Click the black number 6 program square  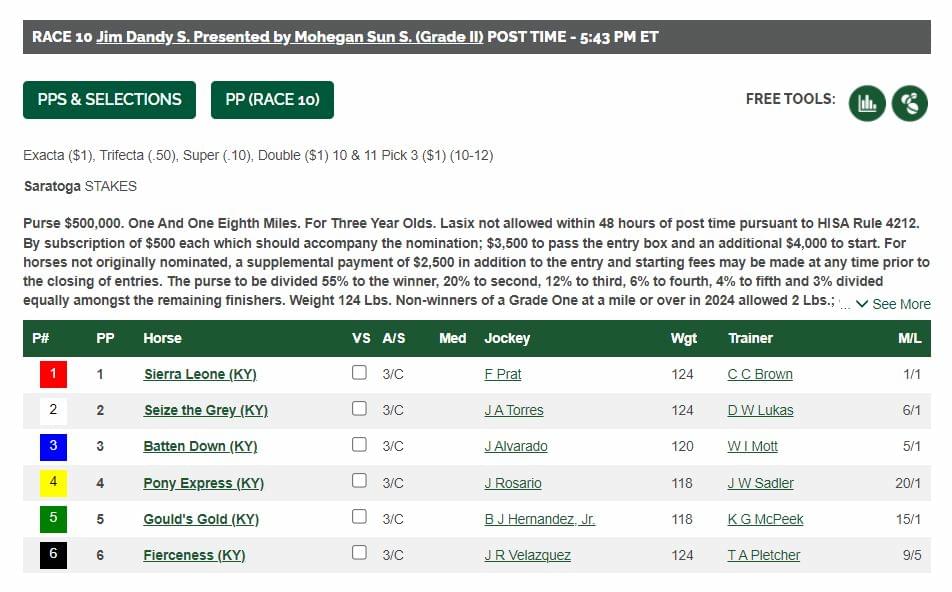pos(53,554)
